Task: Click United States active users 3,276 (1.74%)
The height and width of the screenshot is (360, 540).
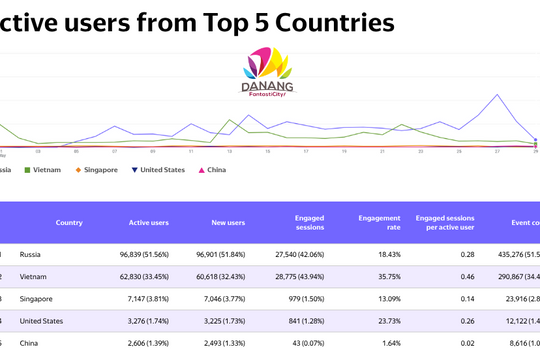Action: click(x=148, y=321)
